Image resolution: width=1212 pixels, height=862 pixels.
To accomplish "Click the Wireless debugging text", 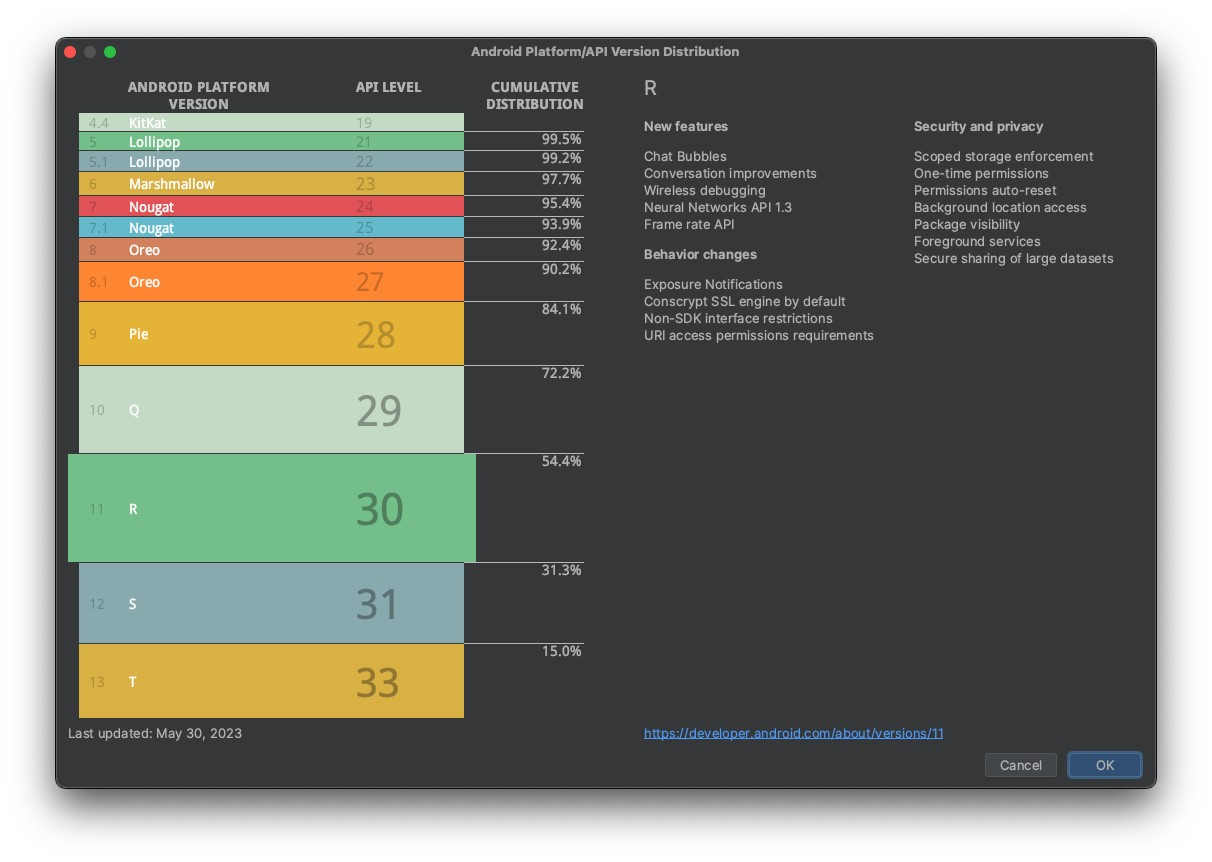I will pyautogui.click(x=704, y=190).
